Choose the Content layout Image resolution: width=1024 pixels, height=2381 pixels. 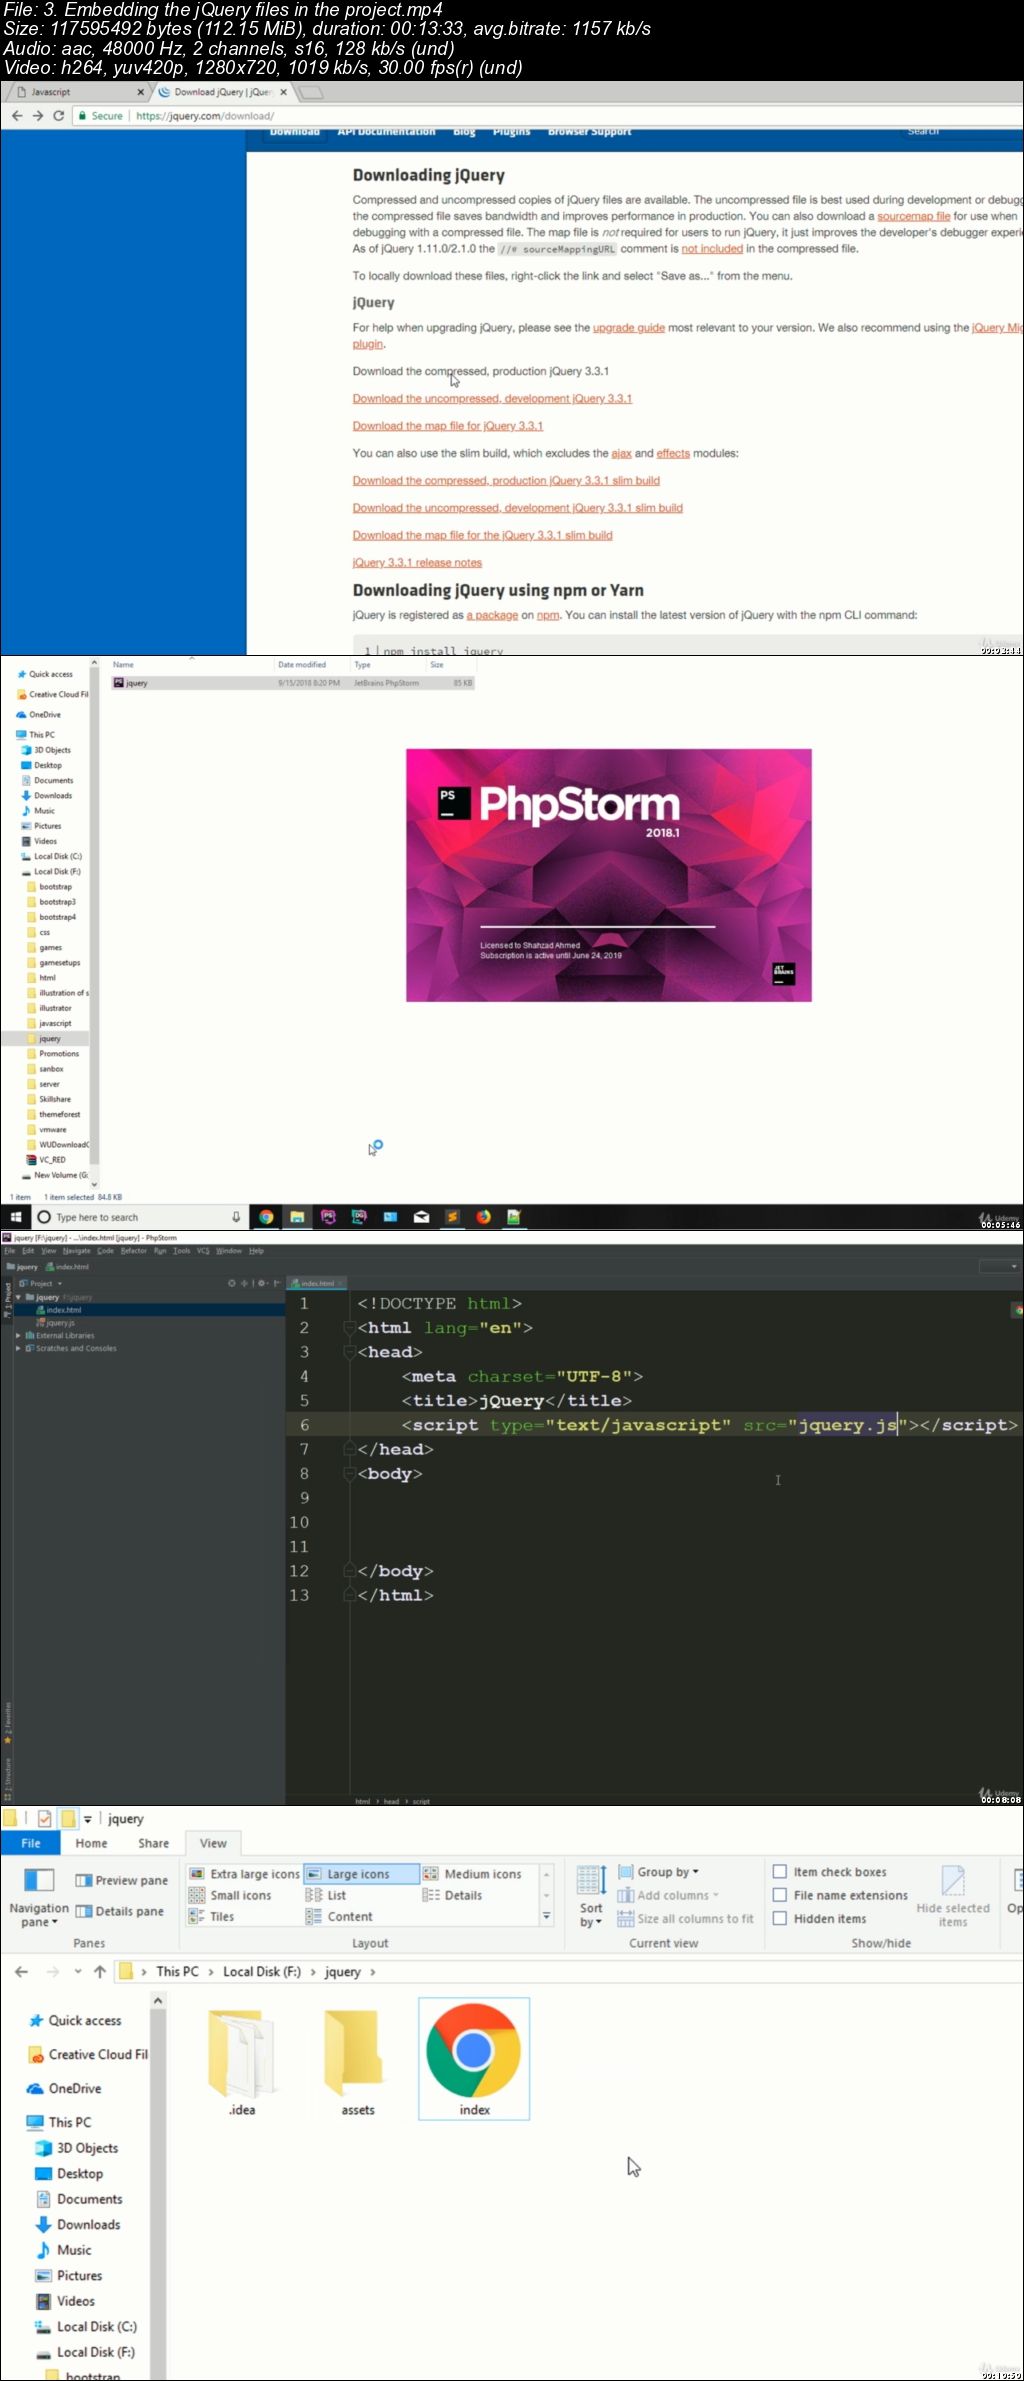(x=339, y=1917)
